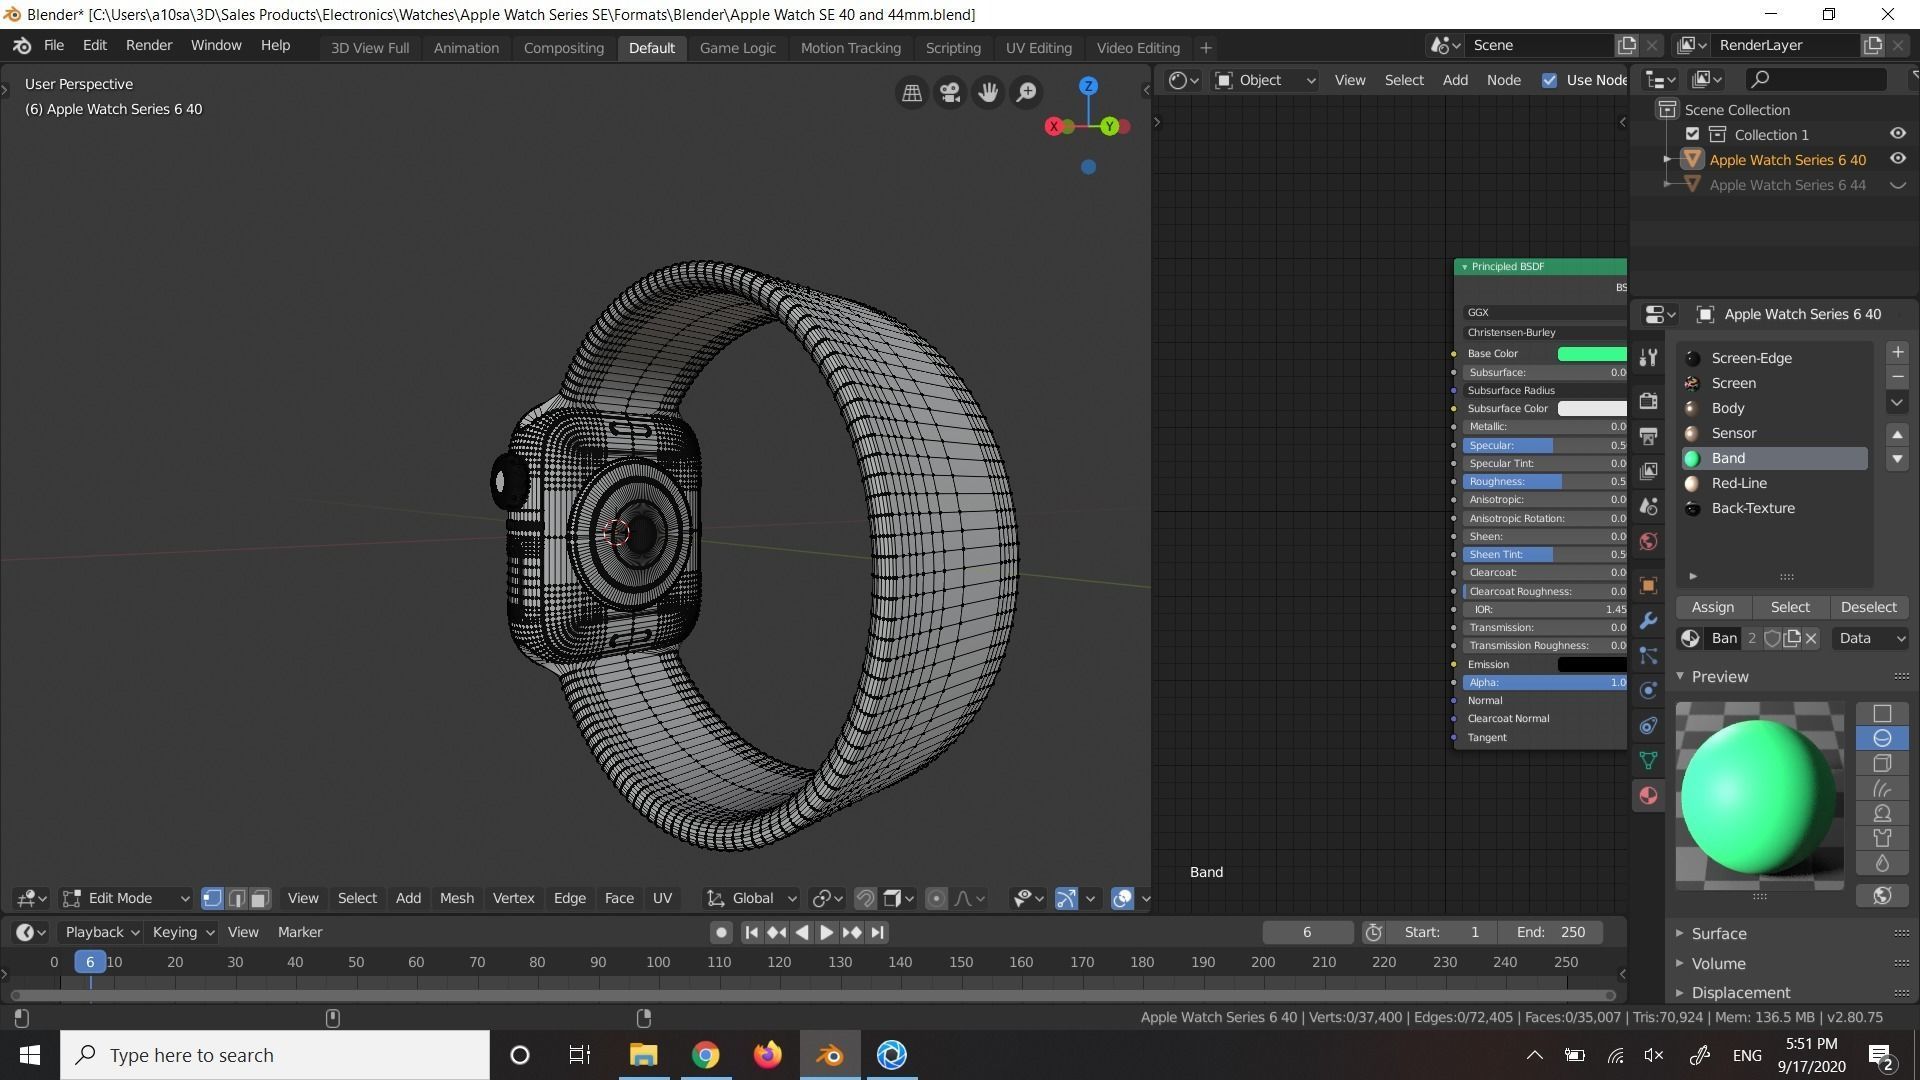This screenshot has width=1920, height=1080.
Task: Expand Apple Watch Series 6 40 tree
Action: pos(1667,159)
